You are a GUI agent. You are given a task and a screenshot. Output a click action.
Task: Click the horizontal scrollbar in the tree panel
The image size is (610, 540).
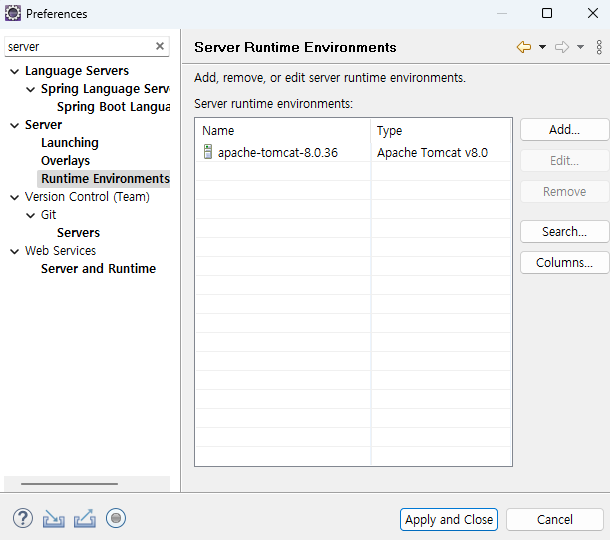pos(69,484)
